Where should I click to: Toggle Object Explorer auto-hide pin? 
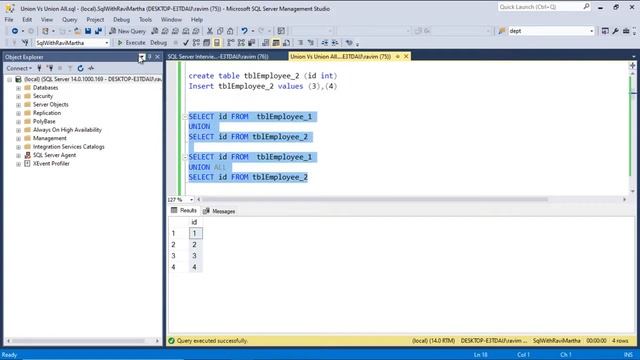[149, 57]
